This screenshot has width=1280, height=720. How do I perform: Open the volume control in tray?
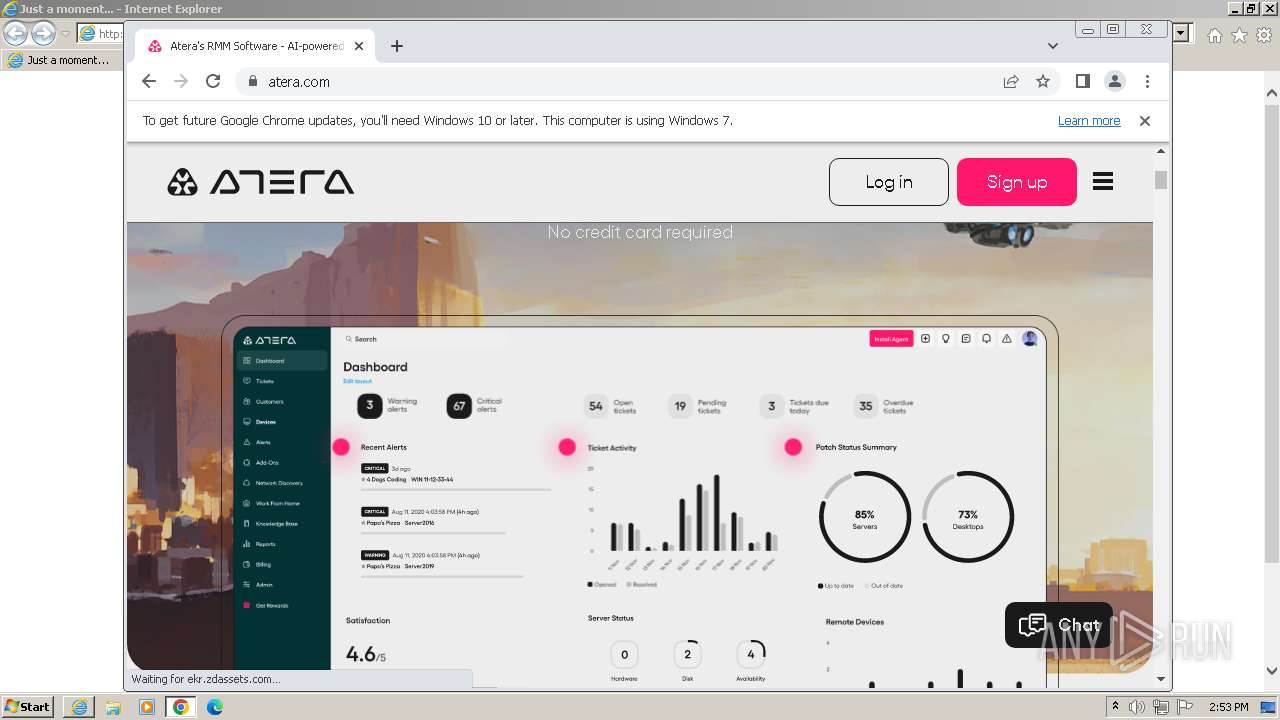tap(1137, 707)
